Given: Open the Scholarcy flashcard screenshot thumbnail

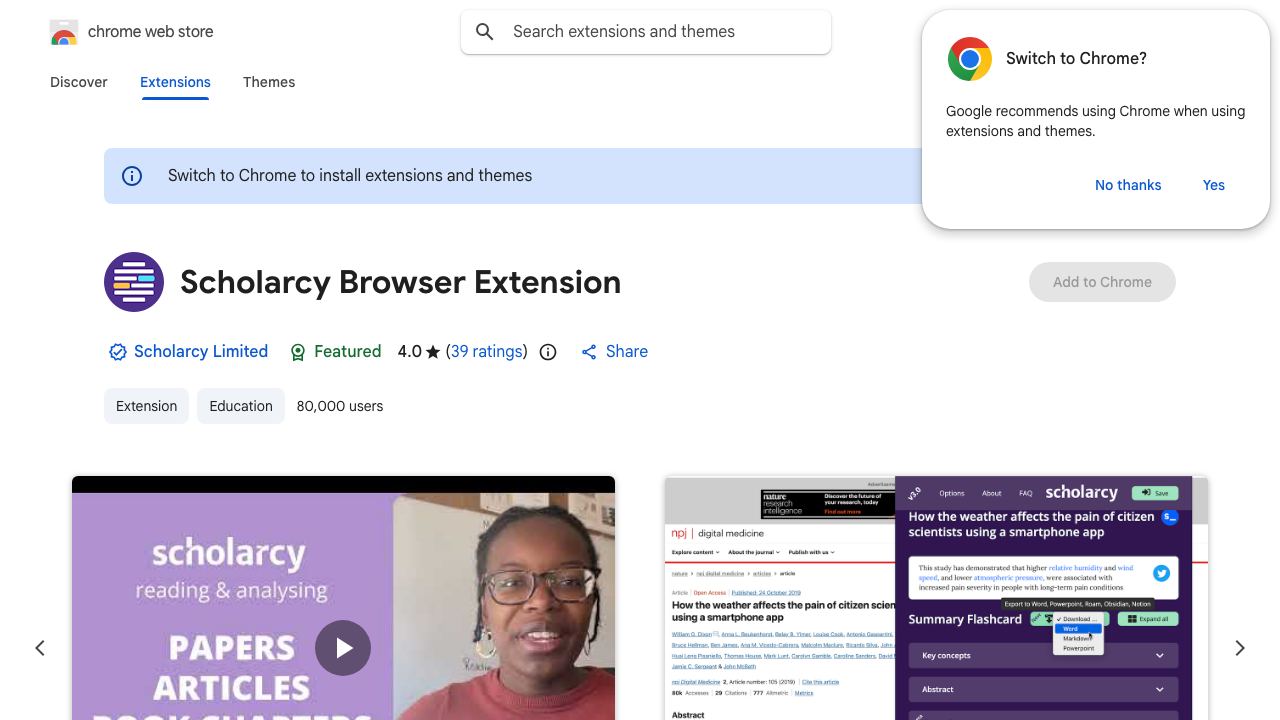Looking at the screenshot, I should point(936,598).
